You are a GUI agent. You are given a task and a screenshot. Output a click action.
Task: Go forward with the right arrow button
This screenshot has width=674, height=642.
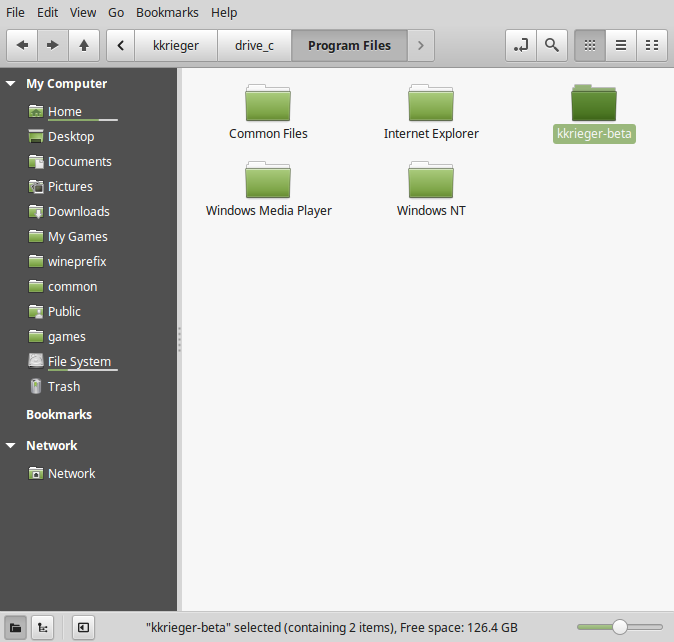pos(52,45)
